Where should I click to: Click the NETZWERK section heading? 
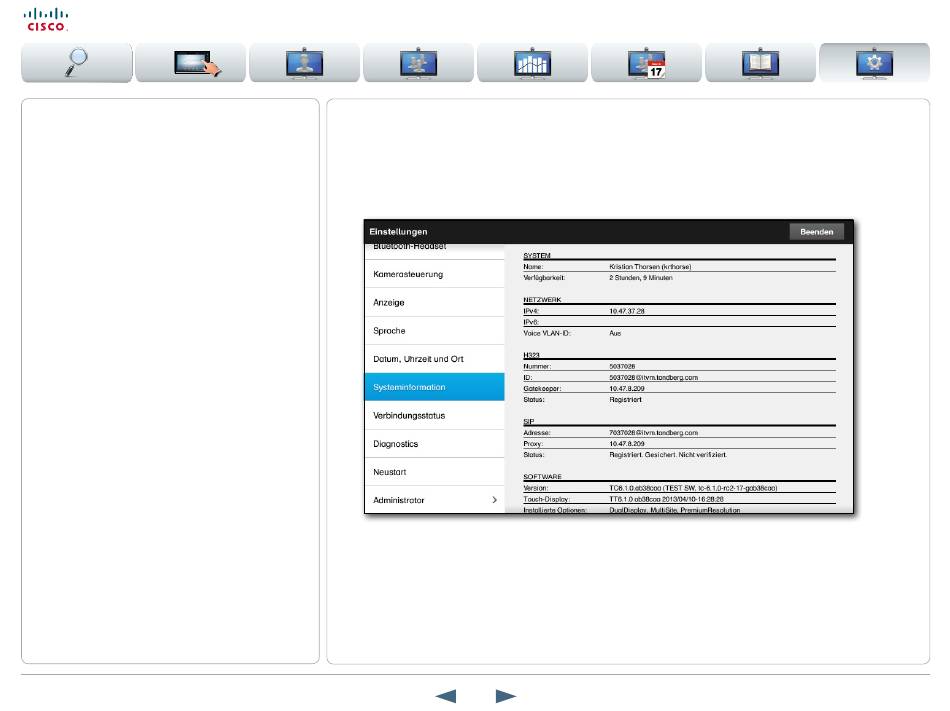[x=542, y=300]
